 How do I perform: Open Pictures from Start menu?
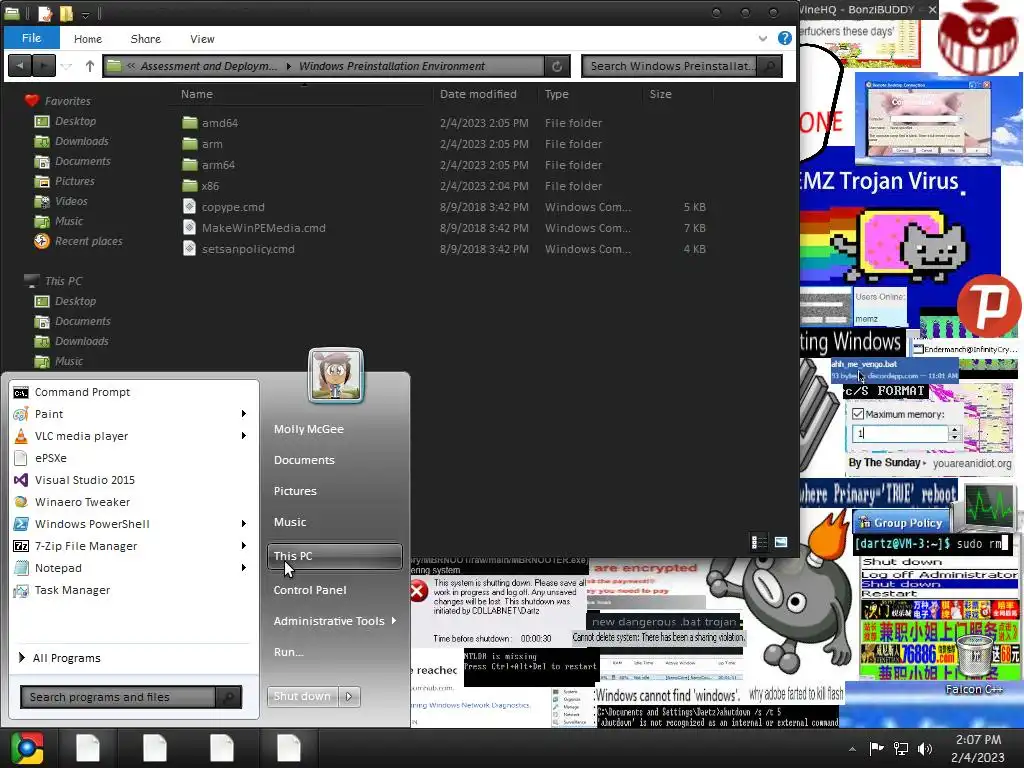click(x=295, y=491)
